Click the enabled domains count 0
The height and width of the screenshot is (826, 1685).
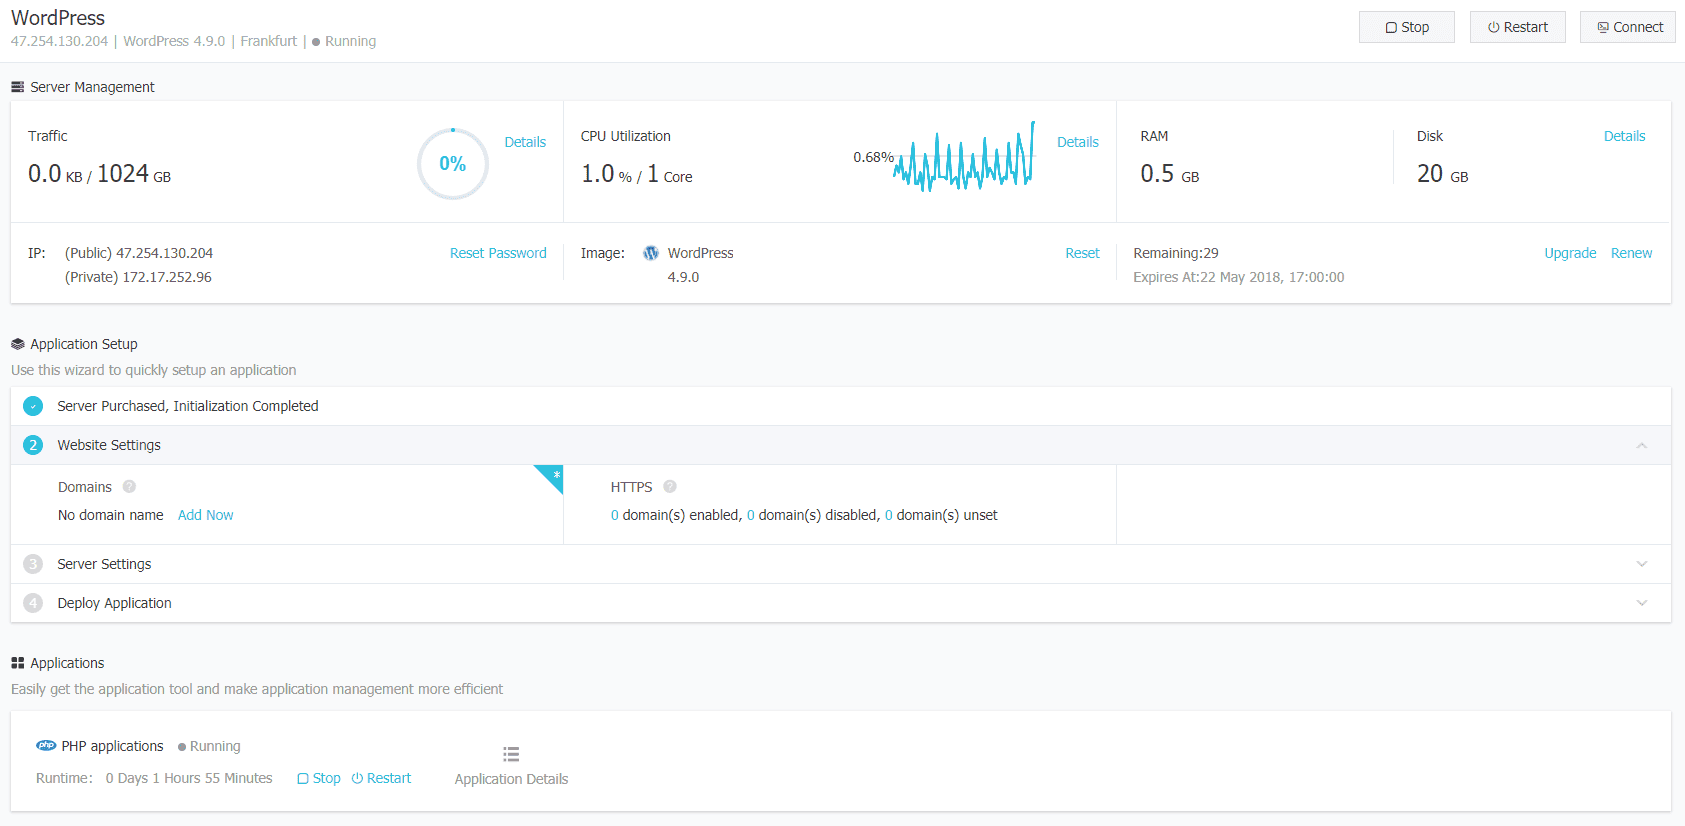click(615, 515)
